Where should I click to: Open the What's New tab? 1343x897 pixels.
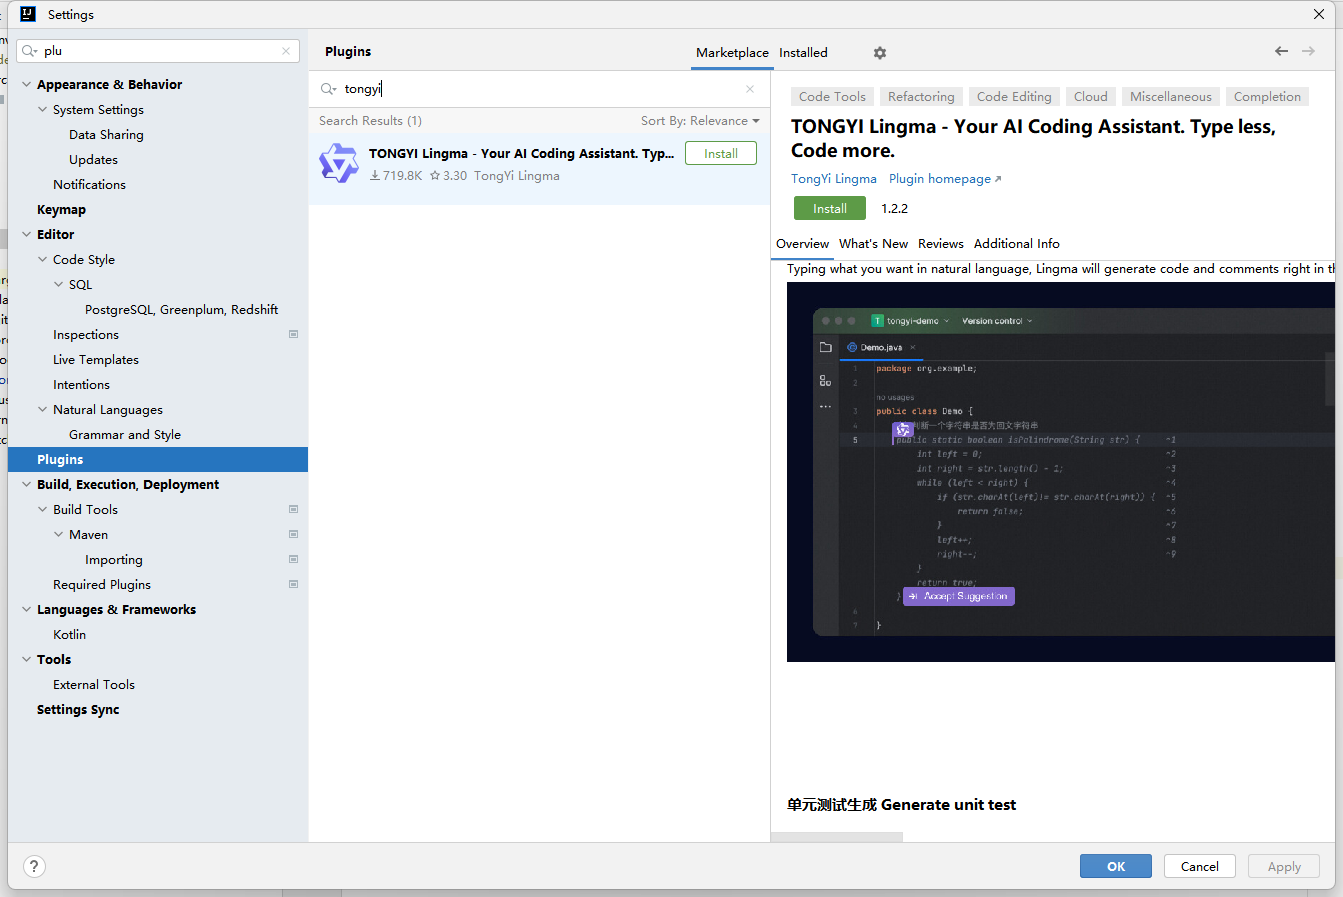click(x=873, y=244)
